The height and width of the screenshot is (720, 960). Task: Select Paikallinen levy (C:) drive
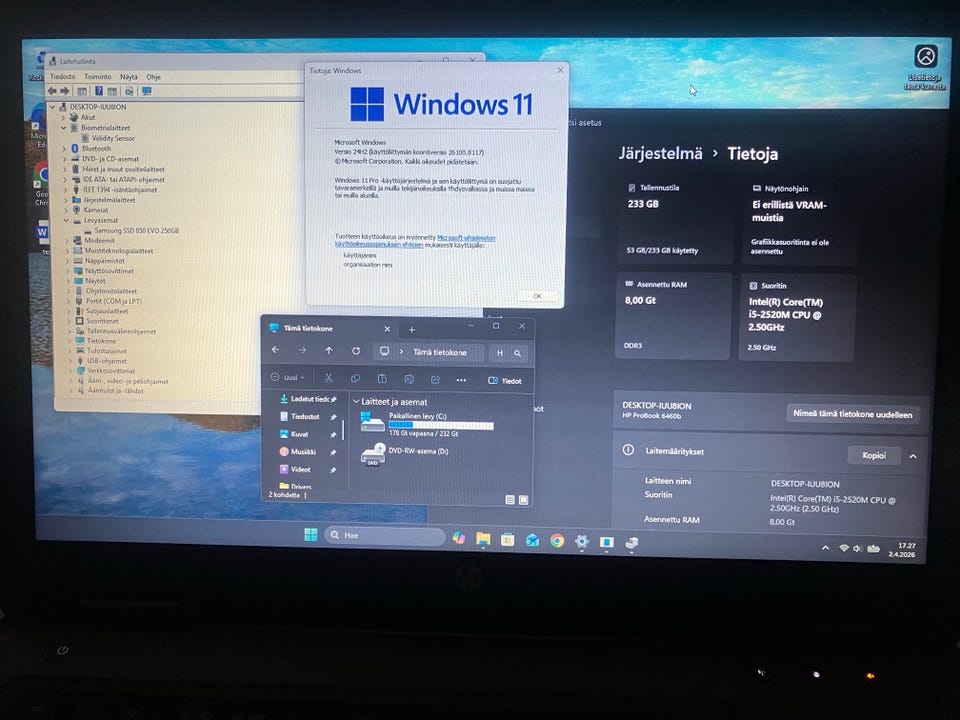(x=427, y=424)
